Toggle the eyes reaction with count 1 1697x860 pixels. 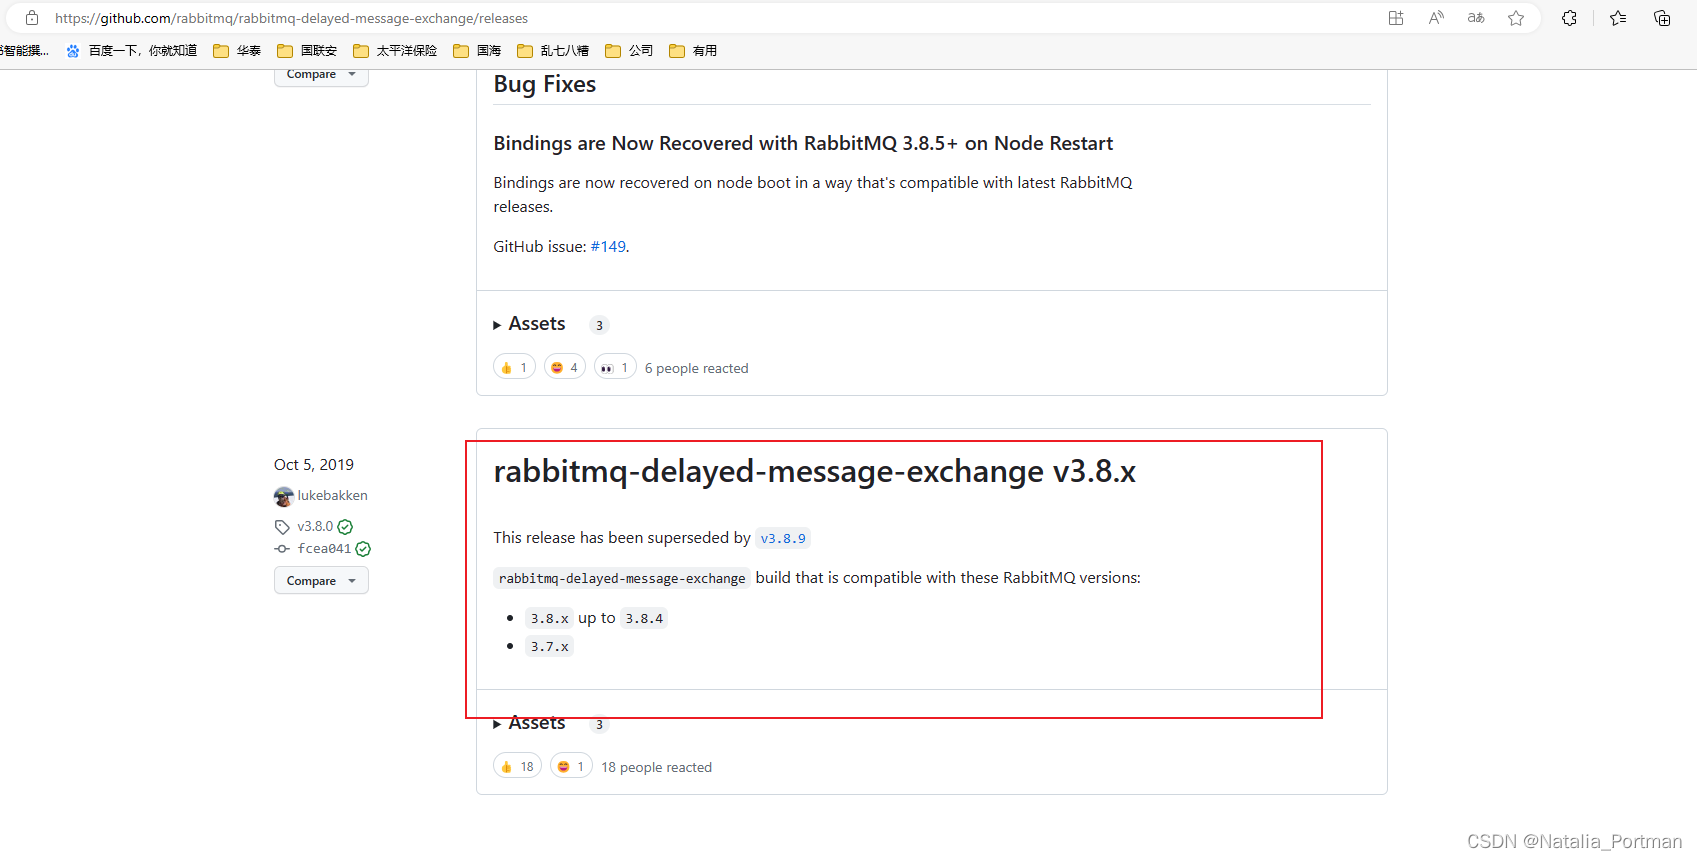pos(615,368)
